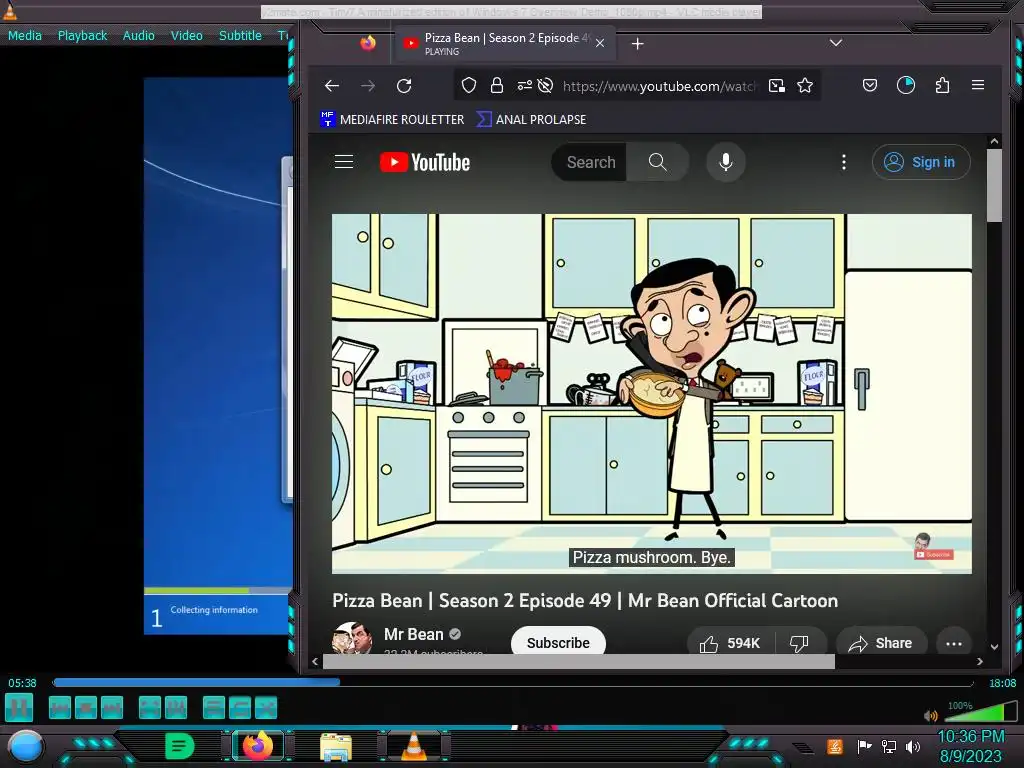Open VLC Video menu
Image resolution: width=1024 pixels, height=768 pixels.
[187, 35]
